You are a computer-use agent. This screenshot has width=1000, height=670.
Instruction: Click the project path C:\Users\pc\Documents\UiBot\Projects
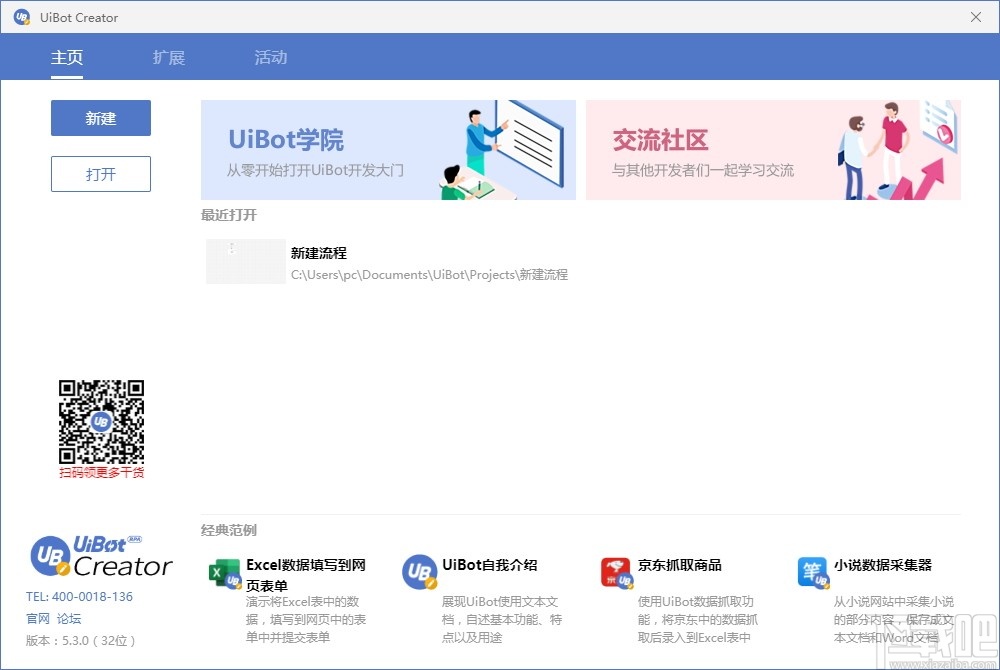pyautogui.click(x=429, y=275)
